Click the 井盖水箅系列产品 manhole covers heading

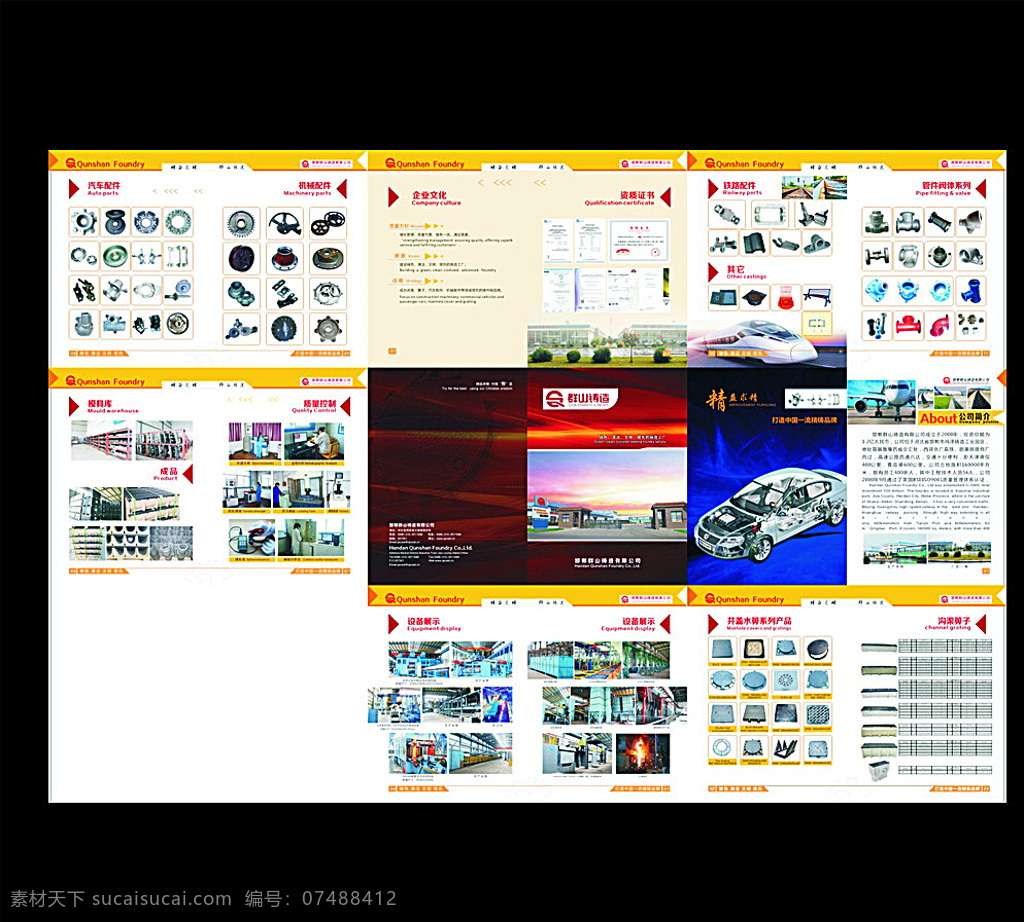759,623
